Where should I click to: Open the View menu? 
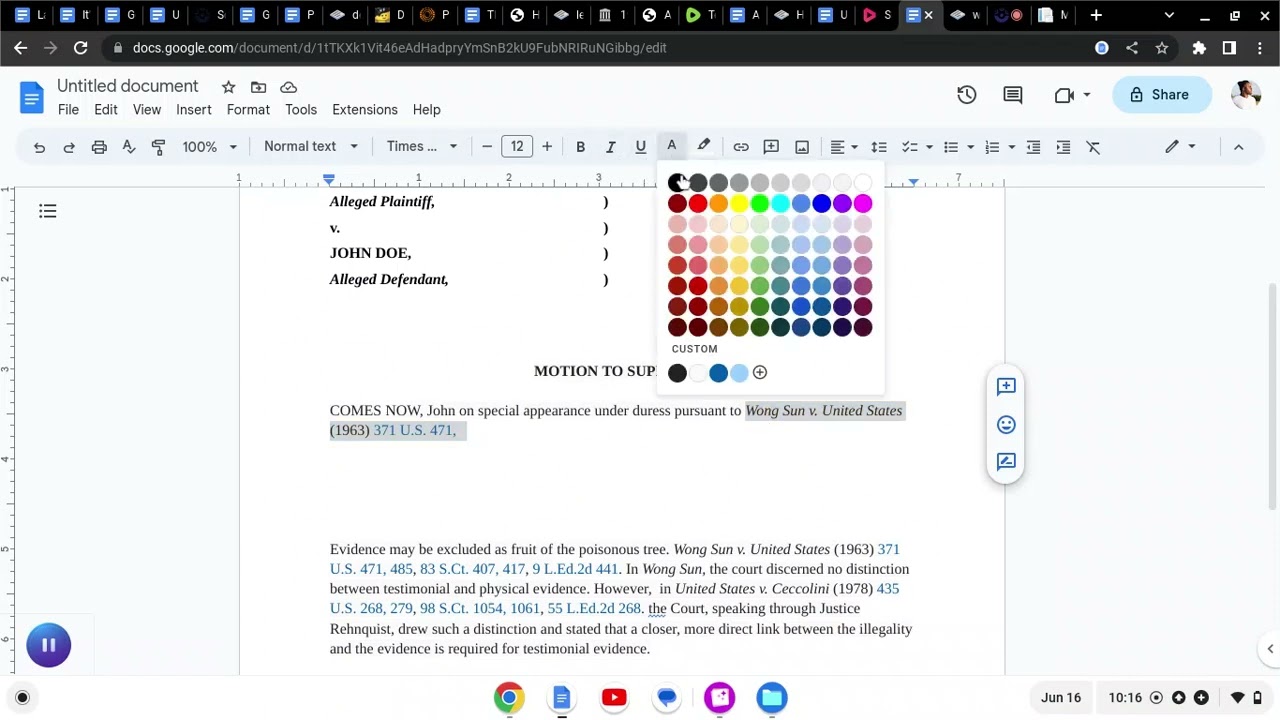(147, 110)
